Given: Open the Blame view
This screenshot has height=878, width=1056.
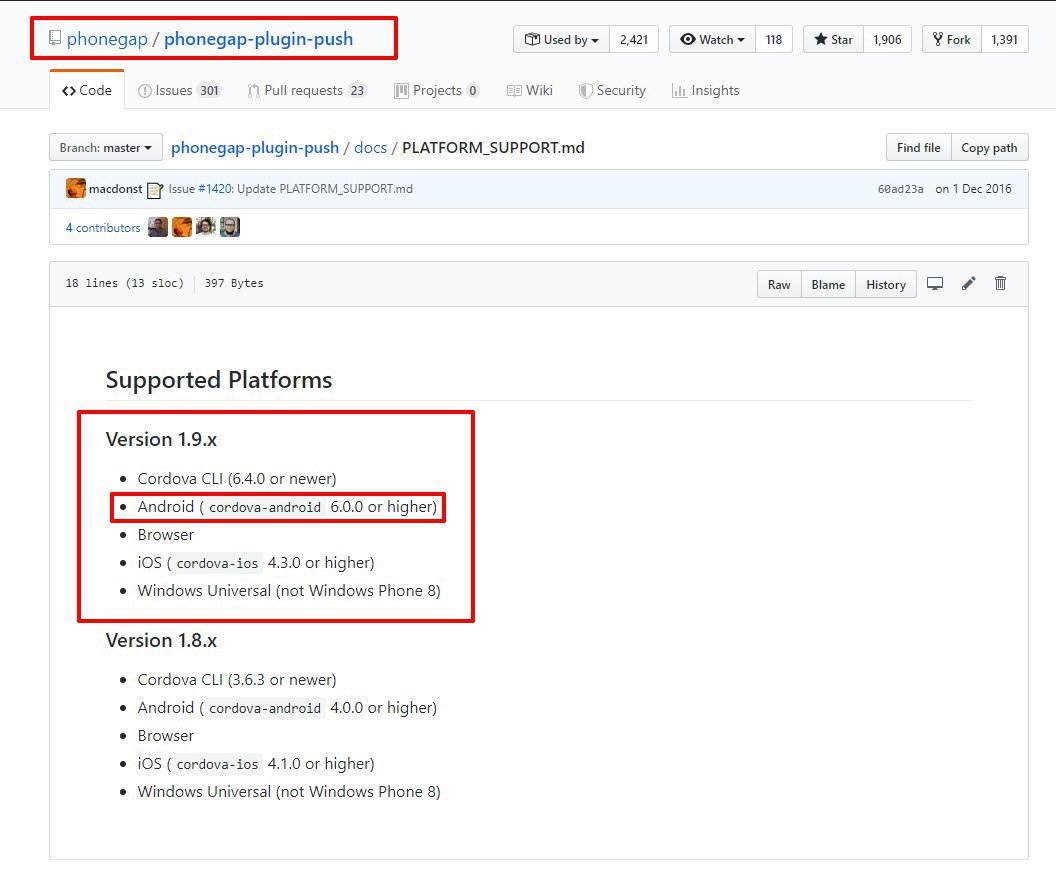Looking at the screenshot, I should (x=828, y=284).
